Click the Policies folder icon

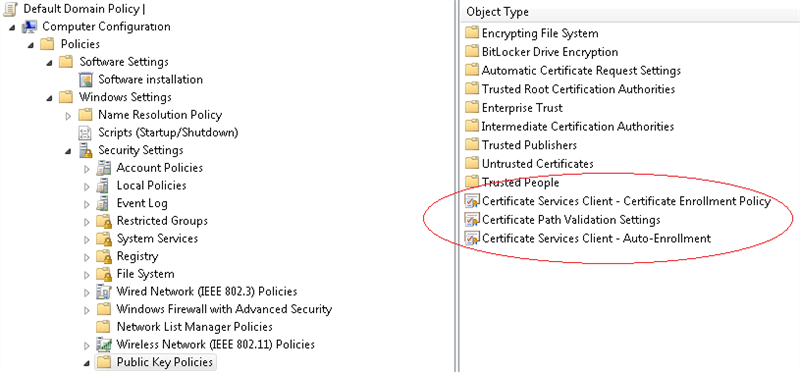(47, 44)
